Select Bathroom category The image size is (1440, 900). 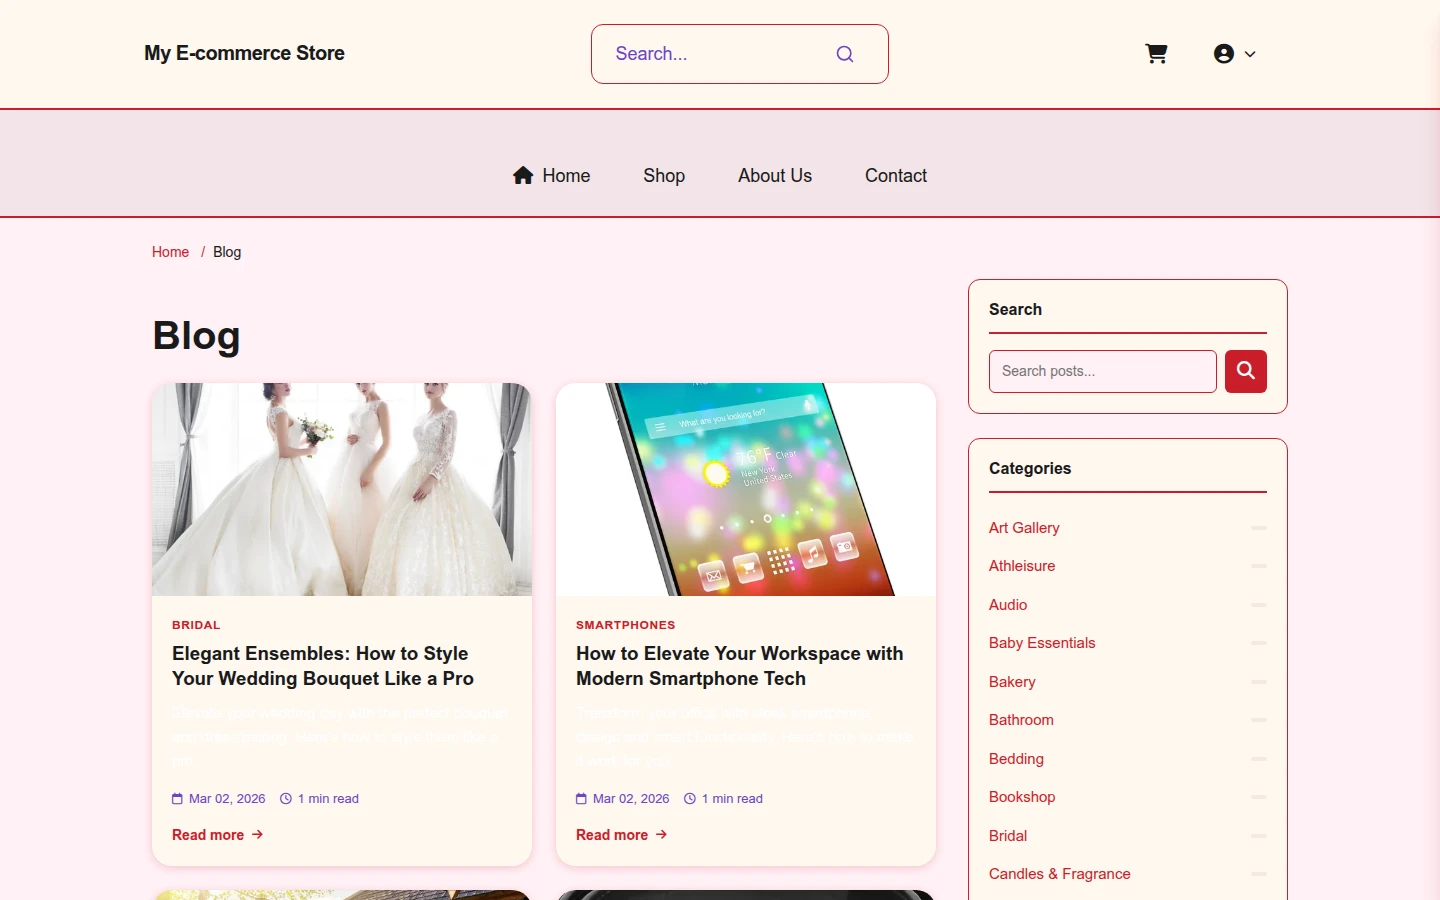pos(1021,720)
